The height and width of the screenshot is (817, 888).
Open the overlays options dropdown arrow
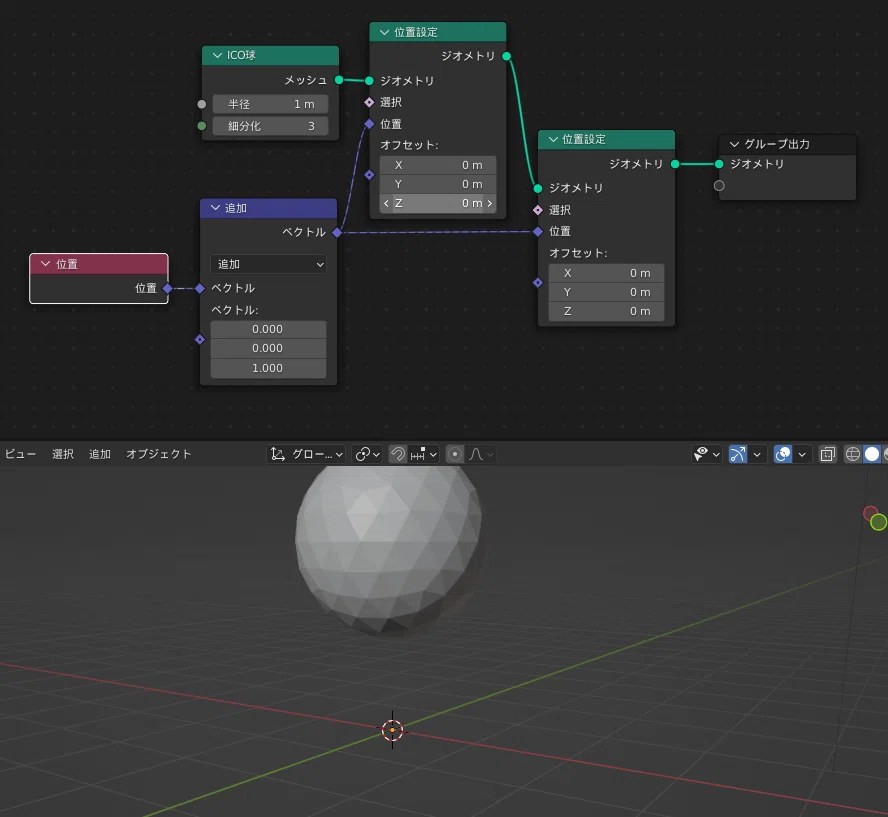pos(802,454)
